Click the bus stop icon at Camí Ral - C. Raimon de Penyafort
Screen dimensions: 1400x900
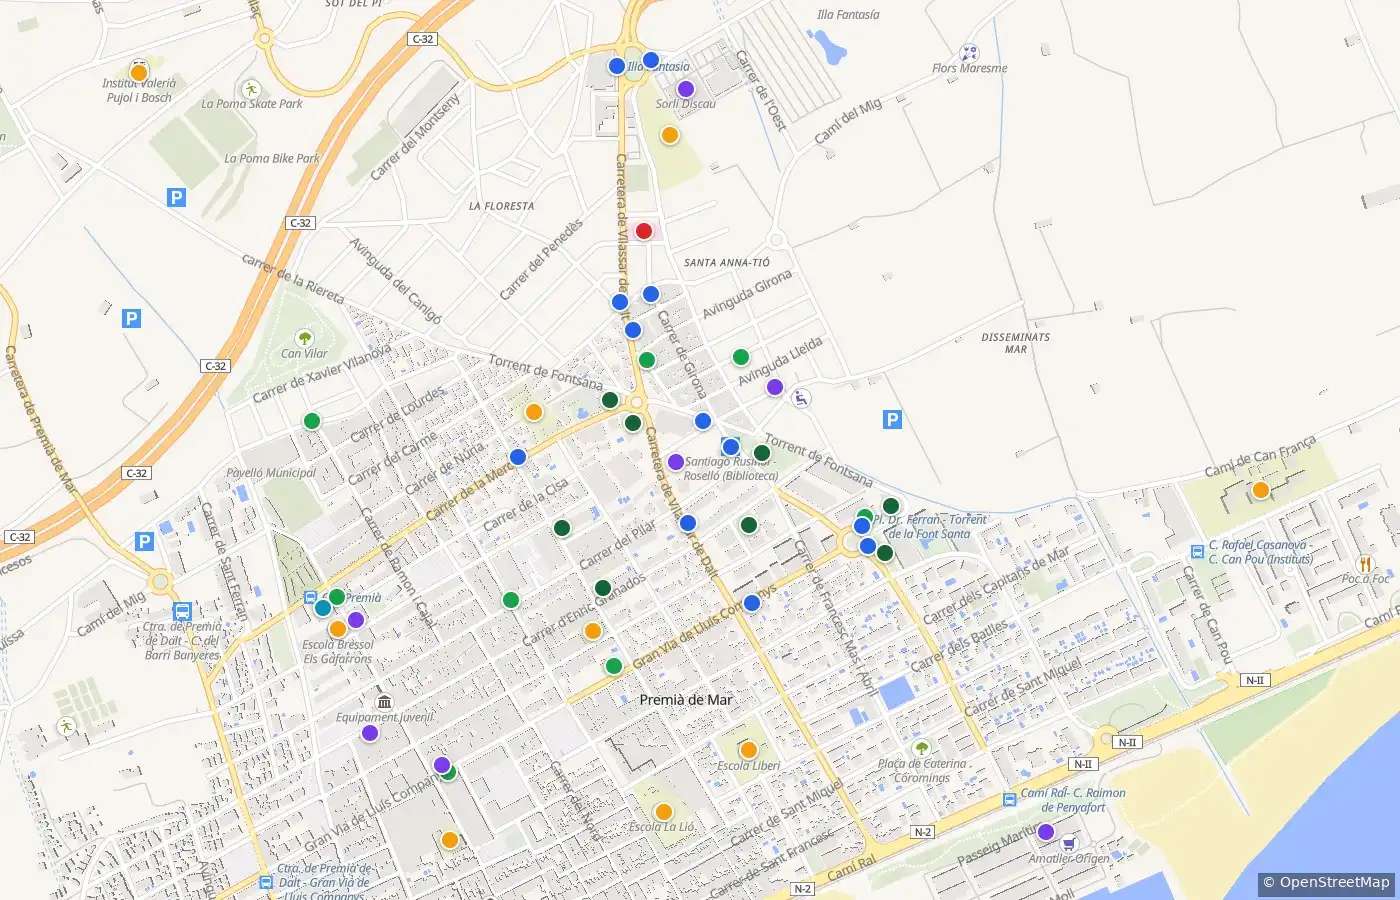(1010, 800)
